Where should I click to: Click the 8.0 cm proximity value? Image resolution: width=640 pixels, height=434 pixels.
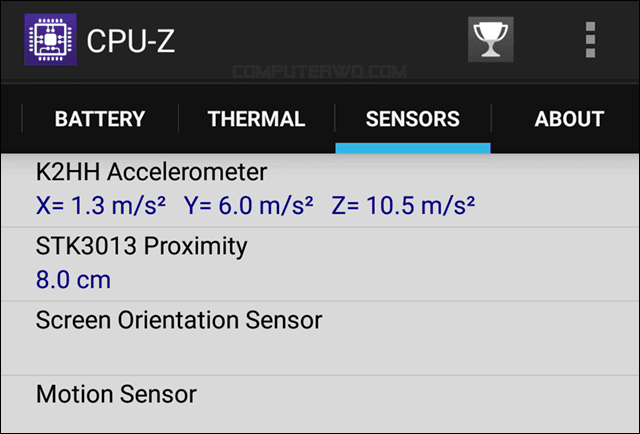pyautogui.click(x=73, y=280)
